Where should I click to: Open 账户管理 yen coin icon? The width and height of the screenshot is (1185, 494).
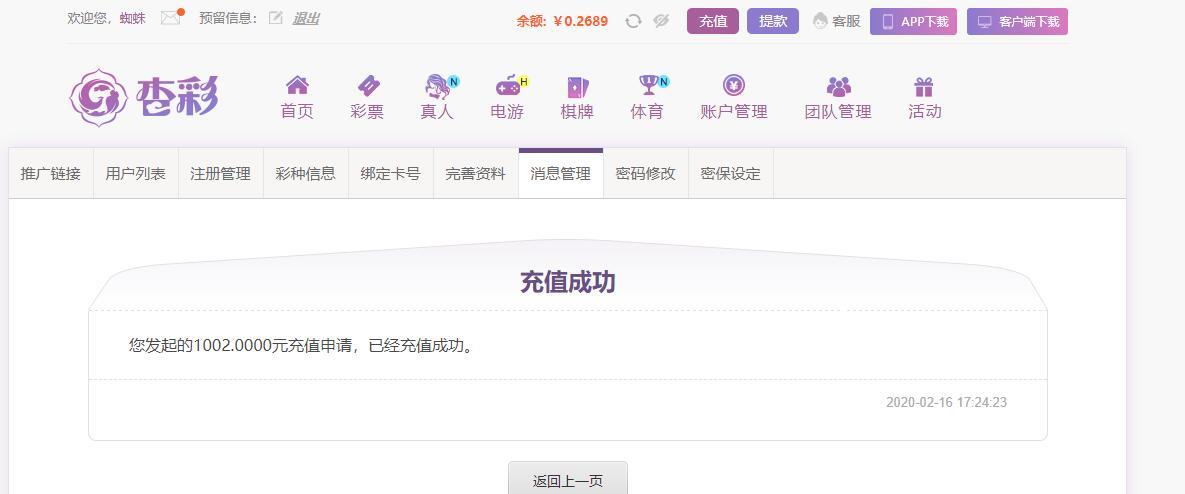click(734, 85)
